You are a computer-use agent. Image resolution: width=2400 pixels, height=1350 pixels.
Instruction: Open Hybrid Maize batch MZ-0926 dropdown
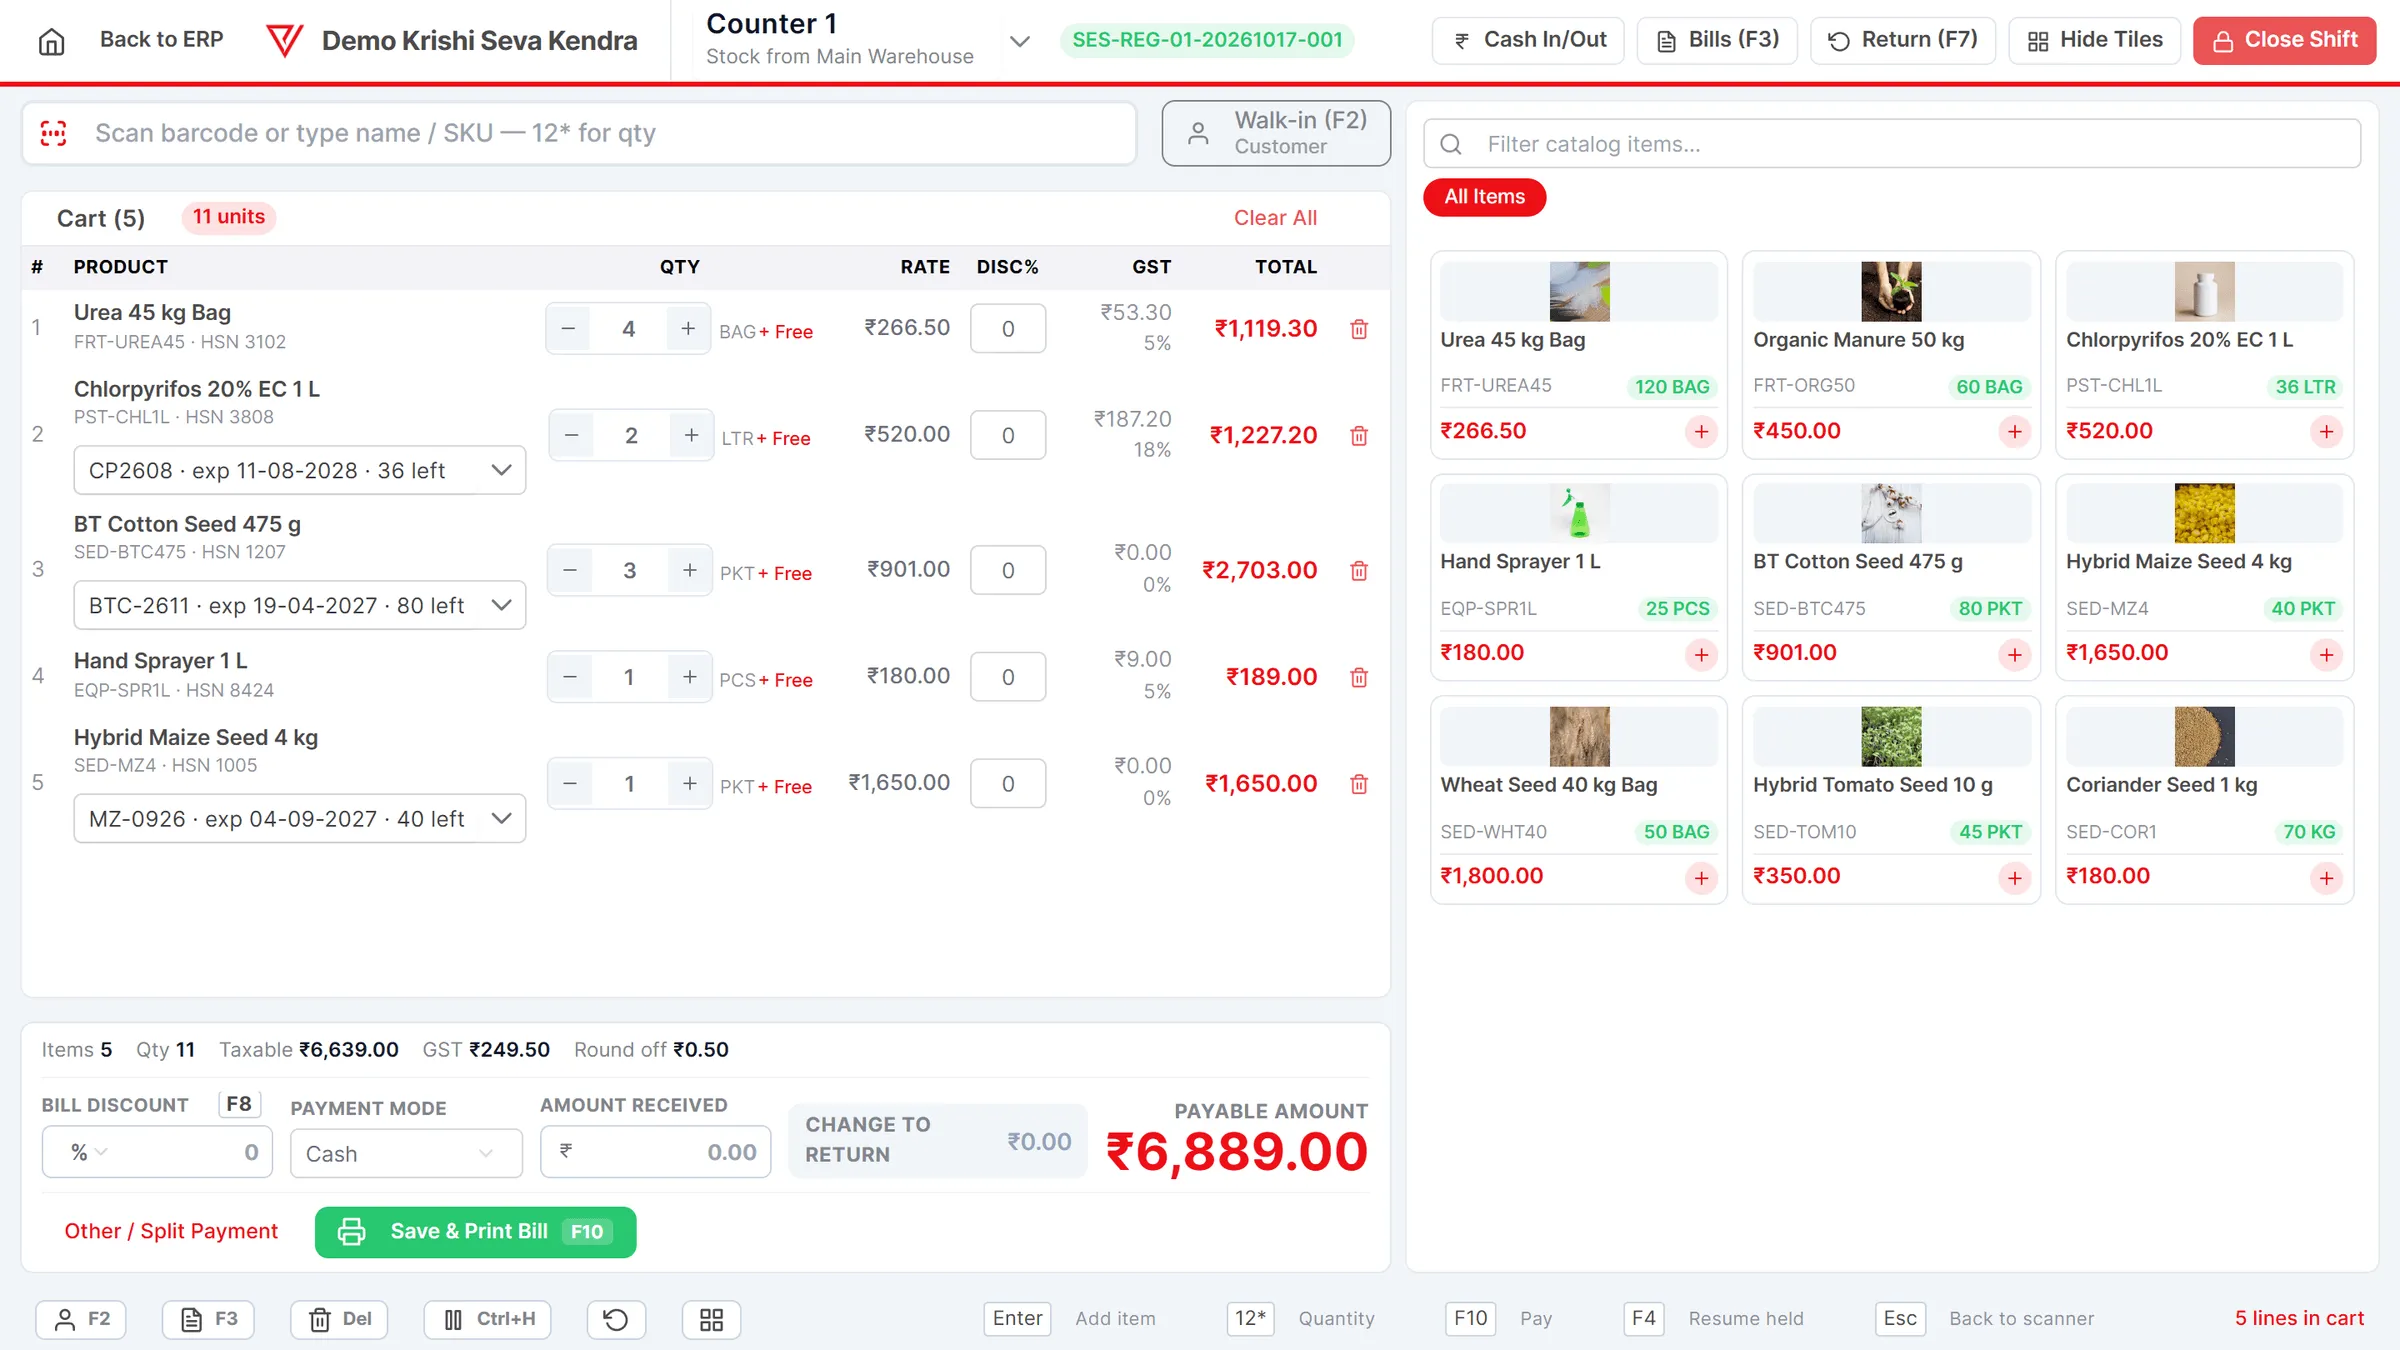(x=300, y=819)
